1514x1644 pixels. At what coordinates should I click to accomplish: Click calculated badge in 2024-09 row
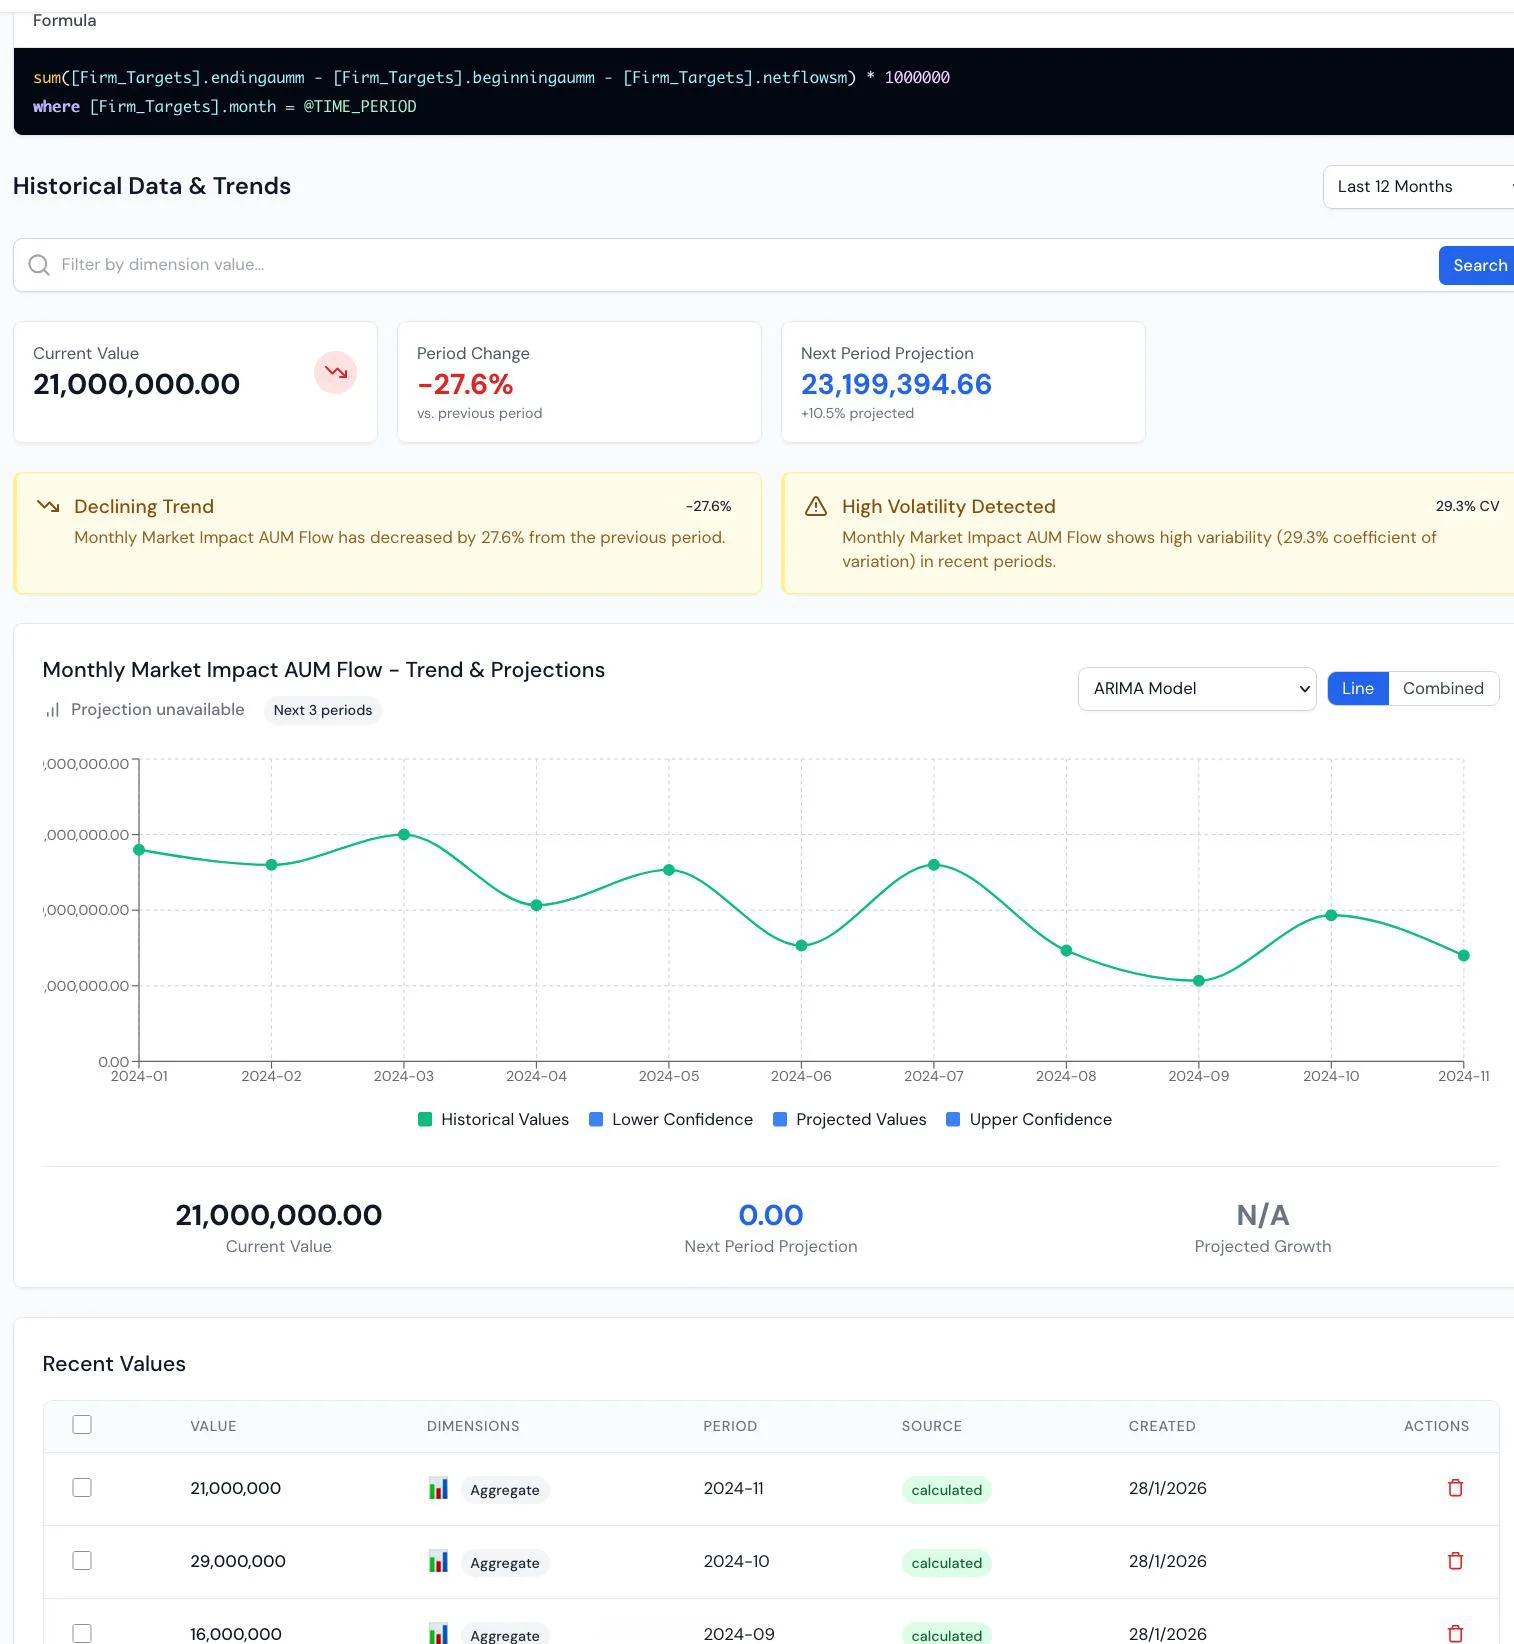point(947,1635)
